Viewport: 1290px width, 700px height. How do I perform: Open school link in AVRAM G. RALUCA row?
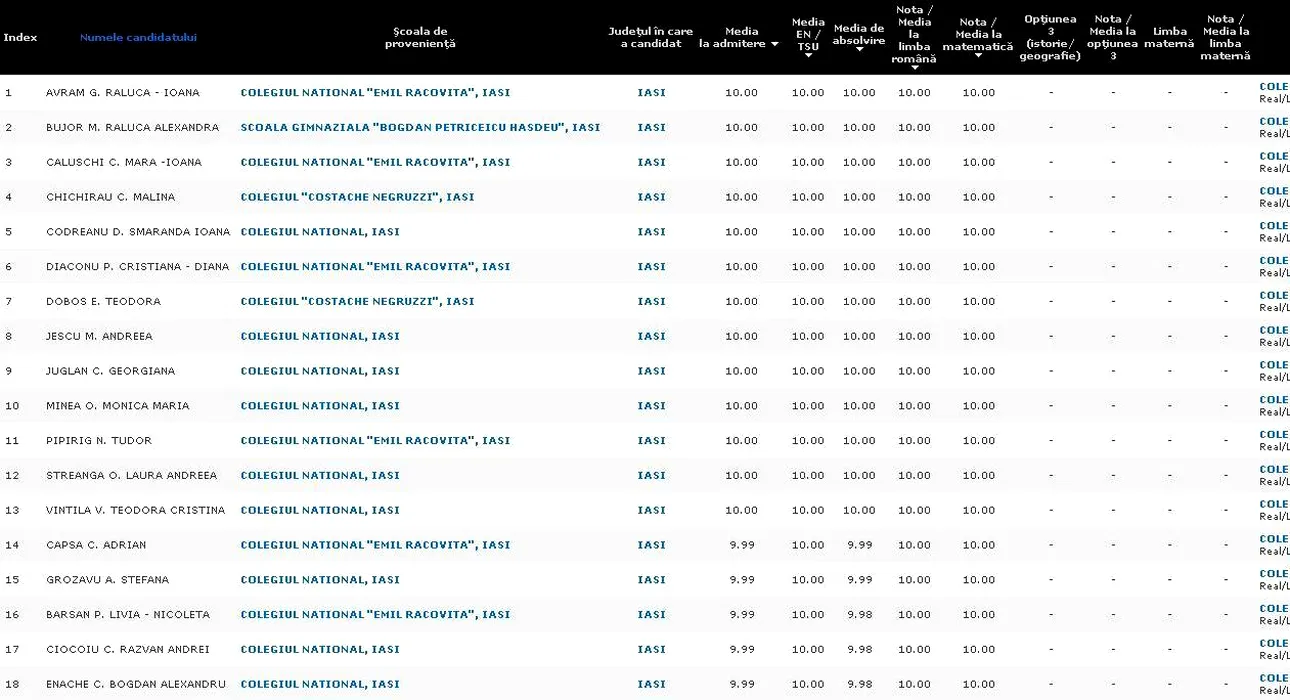pos(375,93)
